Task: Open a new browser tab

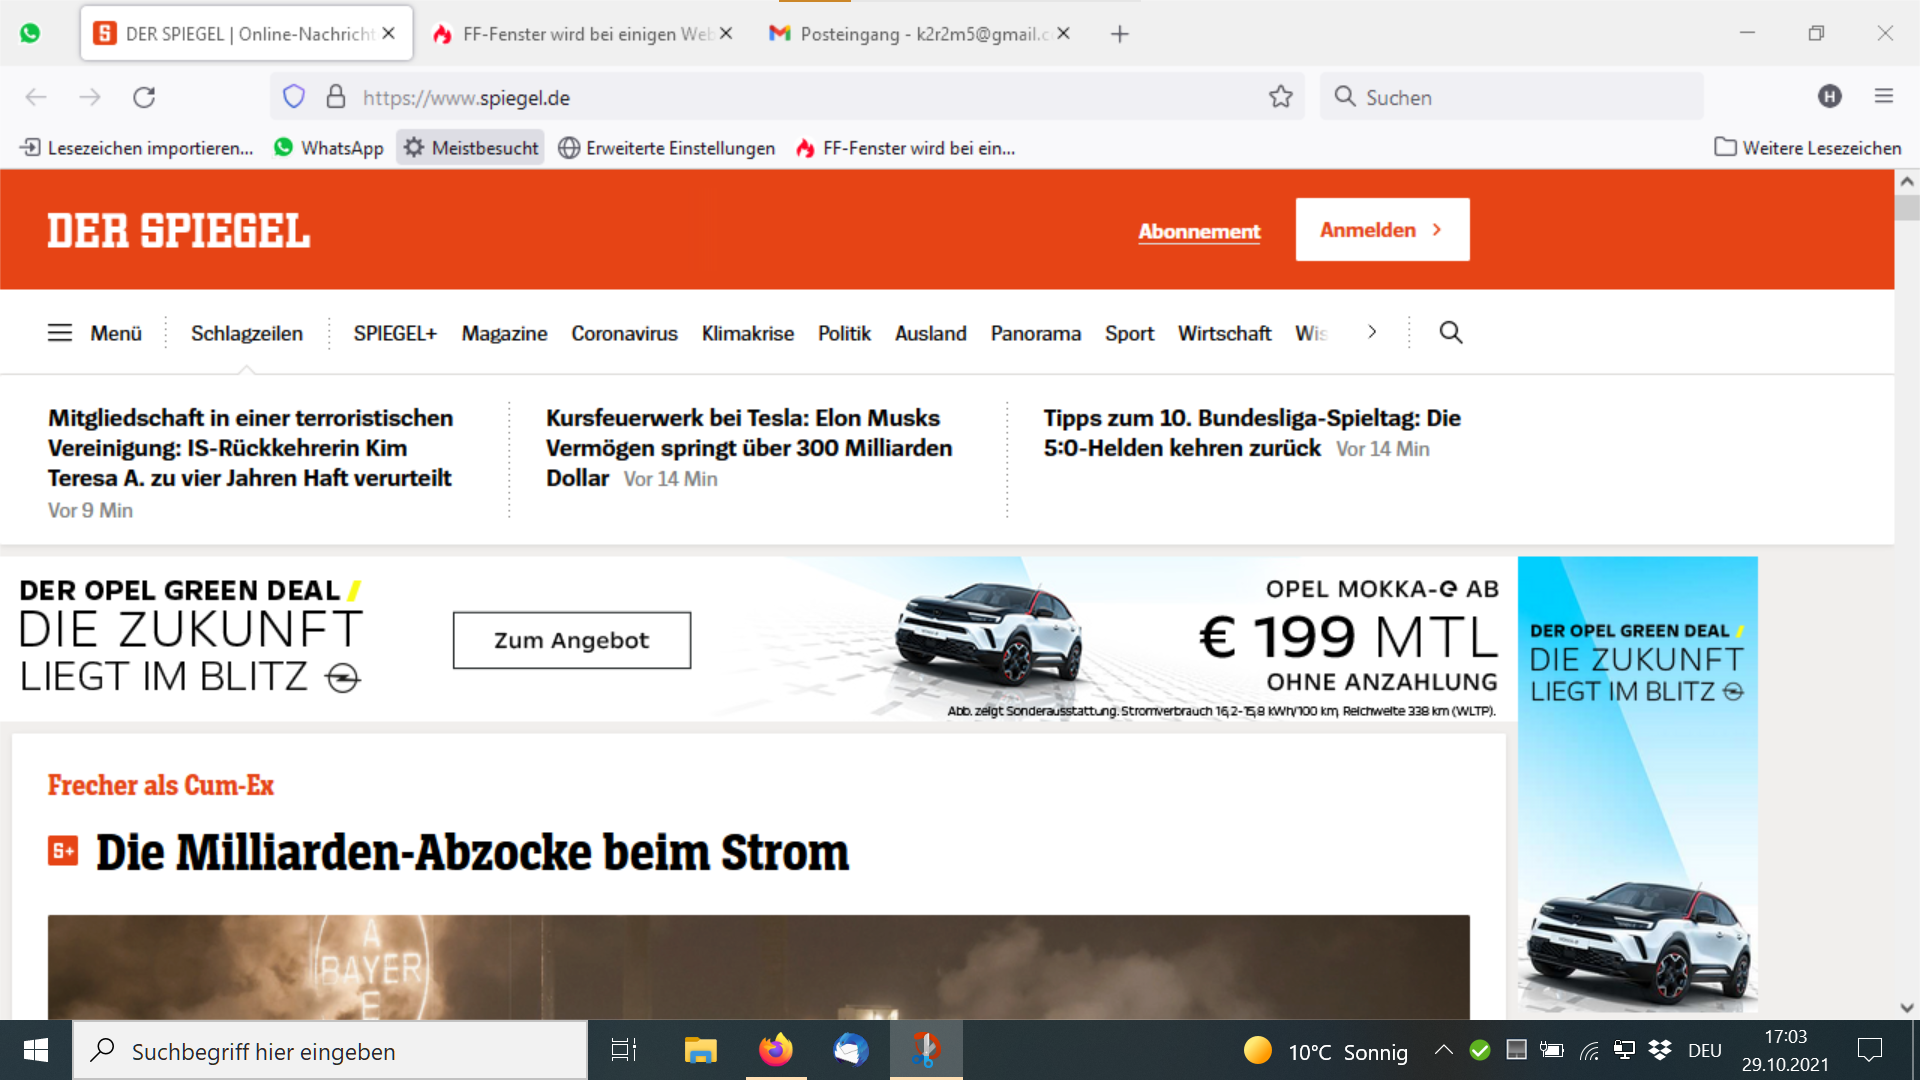Action: point(1120,34)
